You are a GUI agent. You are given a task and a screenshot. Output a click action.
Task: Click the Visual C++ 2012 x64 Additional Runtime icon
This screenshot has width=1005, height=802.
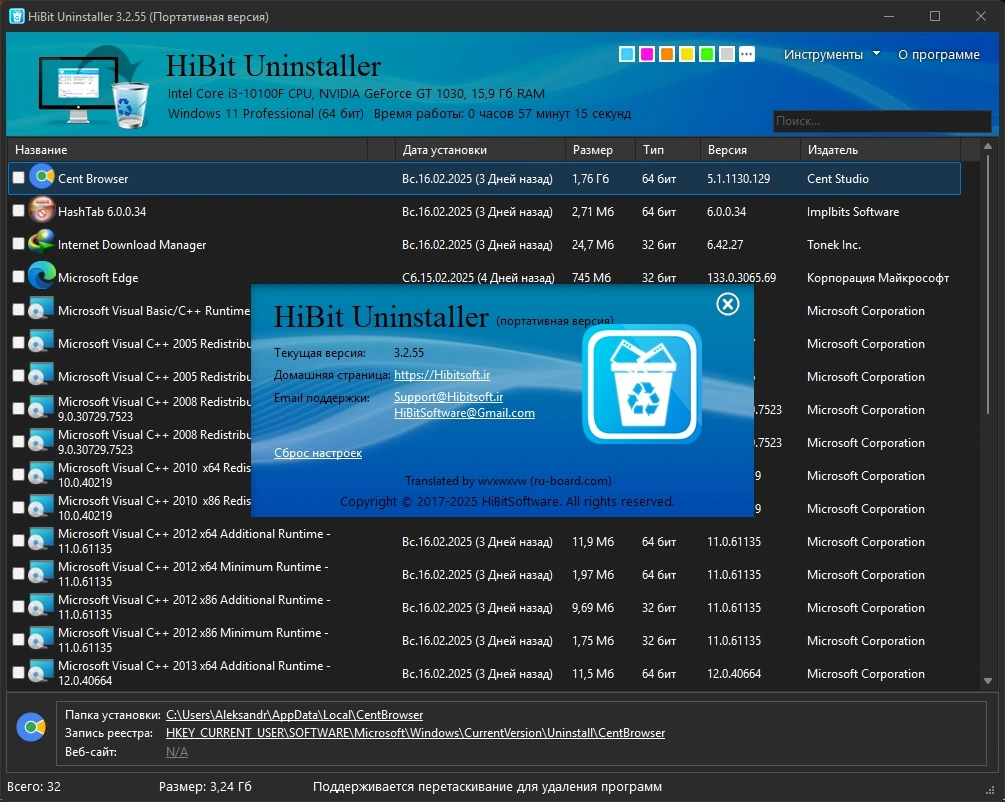(x=42, y=540)
